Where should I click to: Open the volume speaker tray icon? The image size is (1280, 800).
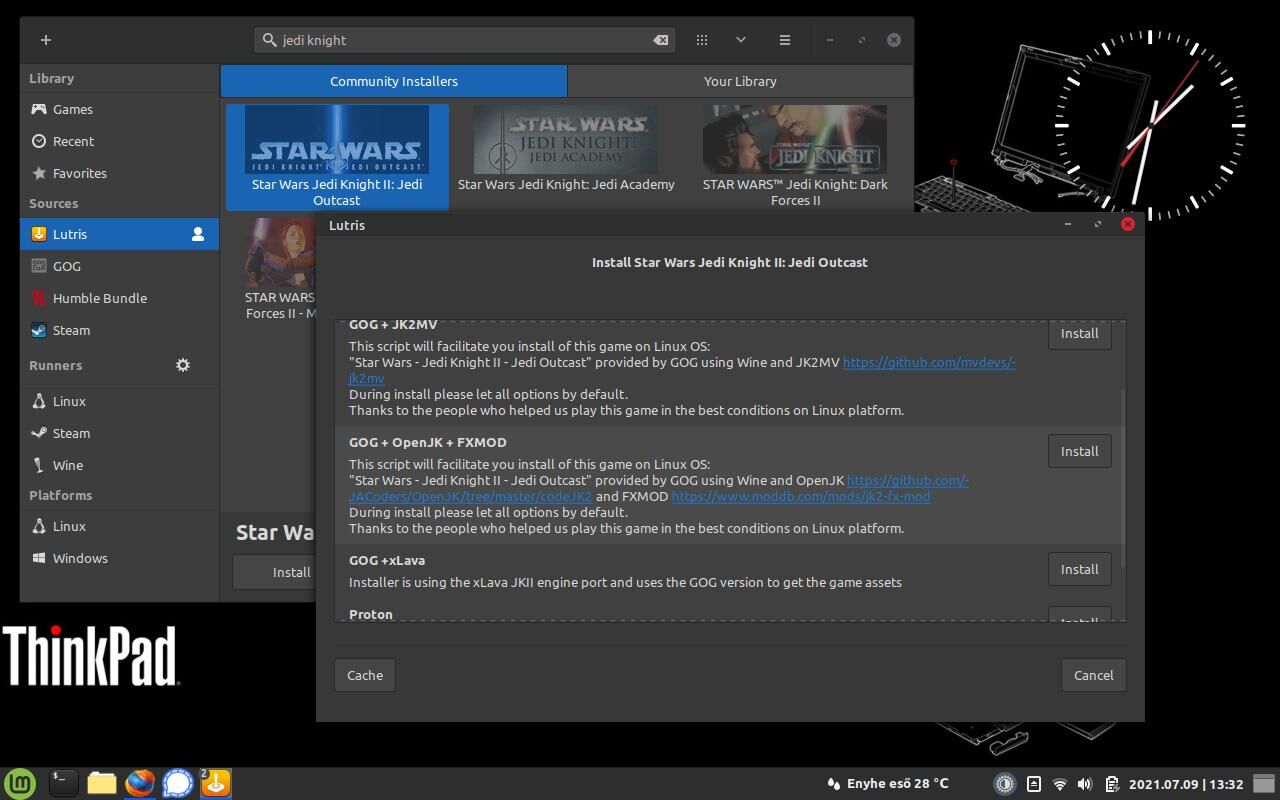pos(1085,784)
